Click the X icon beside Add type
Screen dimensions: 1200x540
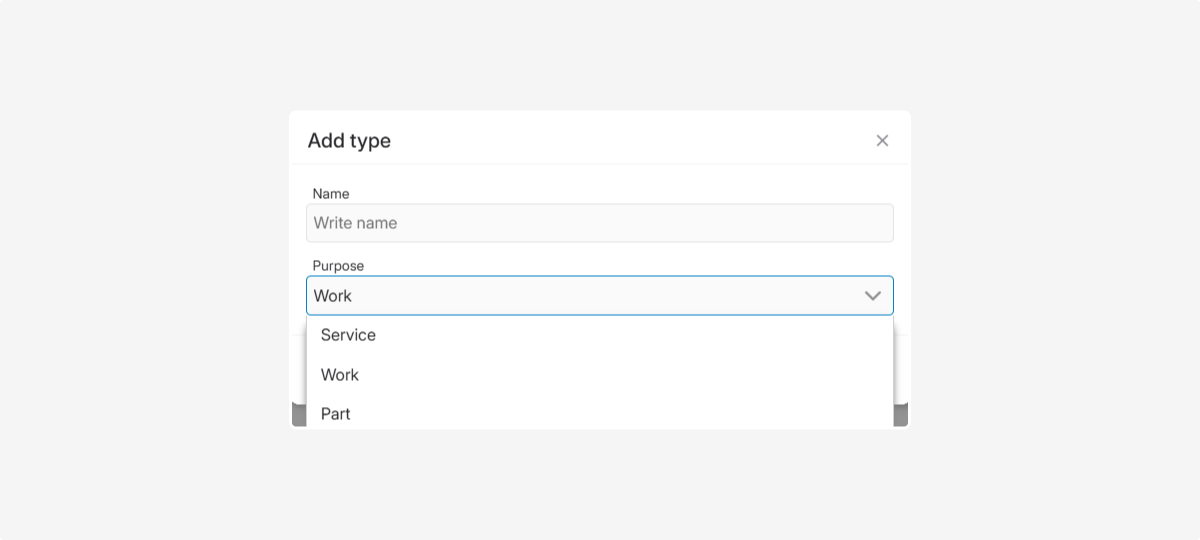tap(882, 141)
